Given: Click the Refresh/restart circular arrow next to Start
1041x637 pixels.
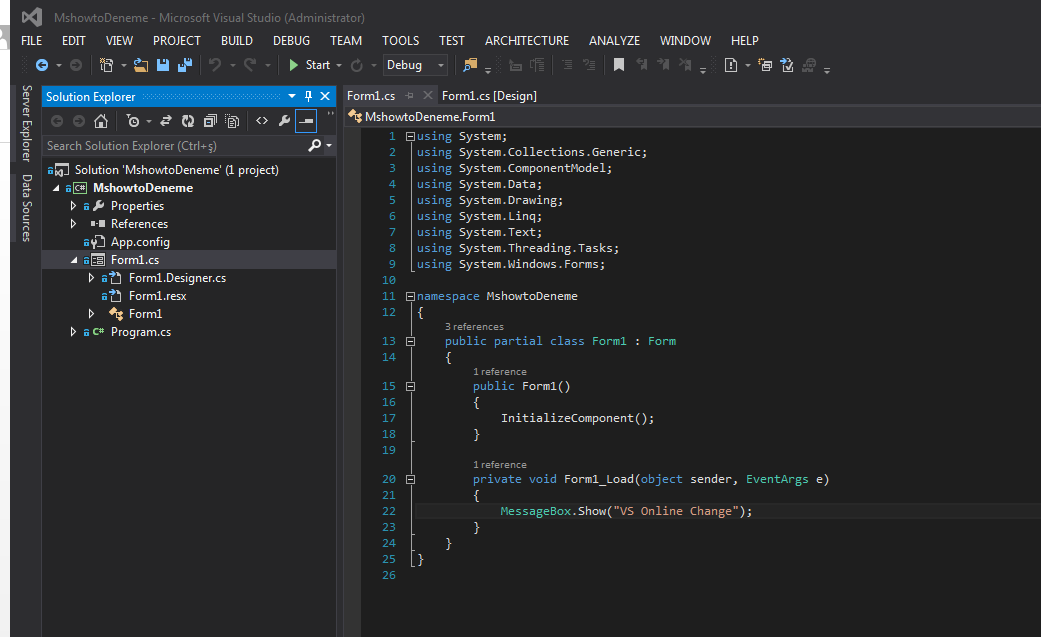Looking at the screenshot, I should [357, 65].
